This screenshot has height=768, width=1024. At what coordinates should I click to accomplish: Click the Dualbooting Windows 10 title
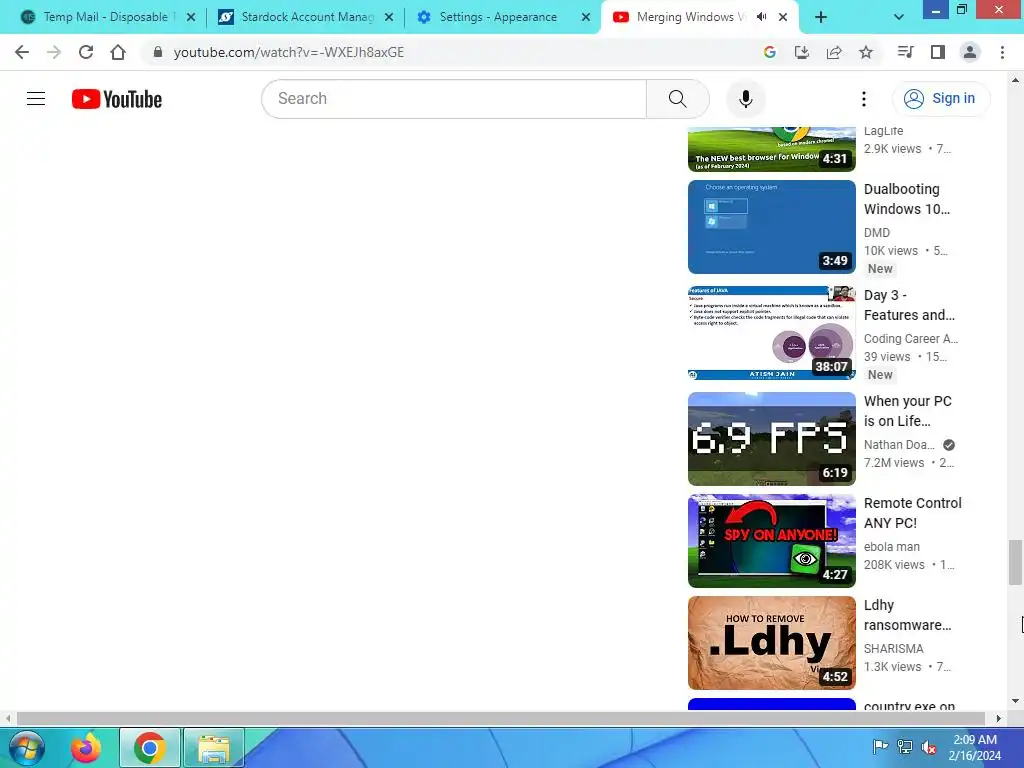point(906,199)
